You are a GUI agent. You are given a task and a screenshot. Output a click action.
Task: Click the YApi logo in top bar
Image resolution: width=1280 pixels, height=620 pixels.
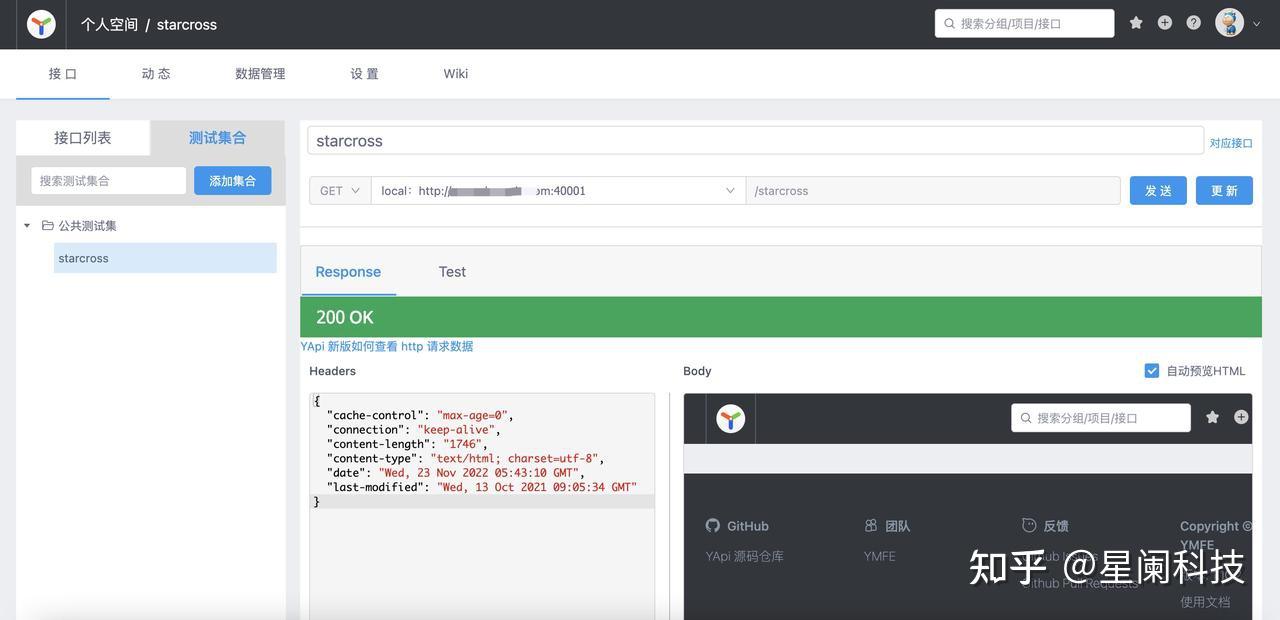point(41,24)
